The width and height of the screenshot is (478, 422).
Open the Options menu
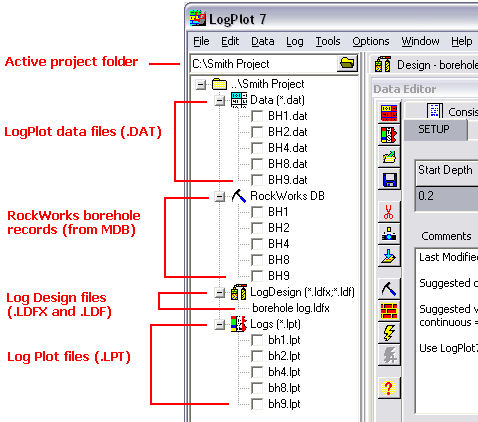tap(371, 41)
